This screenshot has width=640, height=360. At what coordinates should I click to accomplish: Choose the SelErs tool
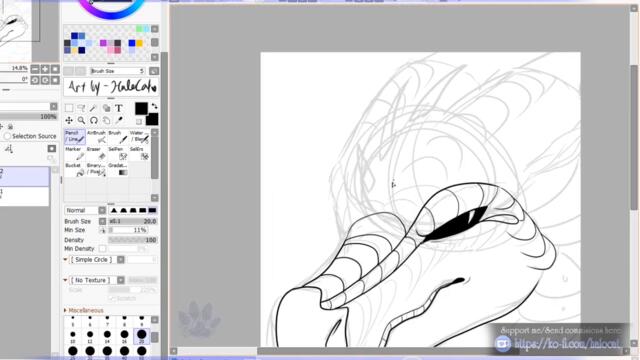click(139, 153)
